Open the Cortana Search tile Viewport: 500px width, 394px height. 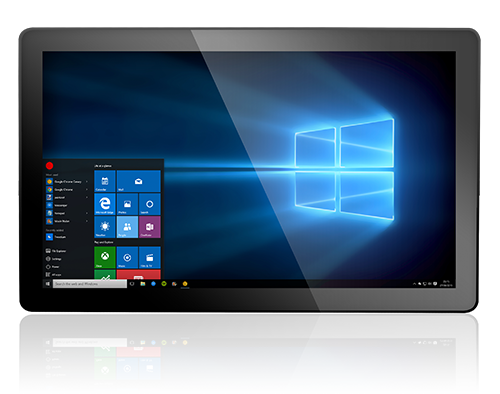click(x=150, y=204)
